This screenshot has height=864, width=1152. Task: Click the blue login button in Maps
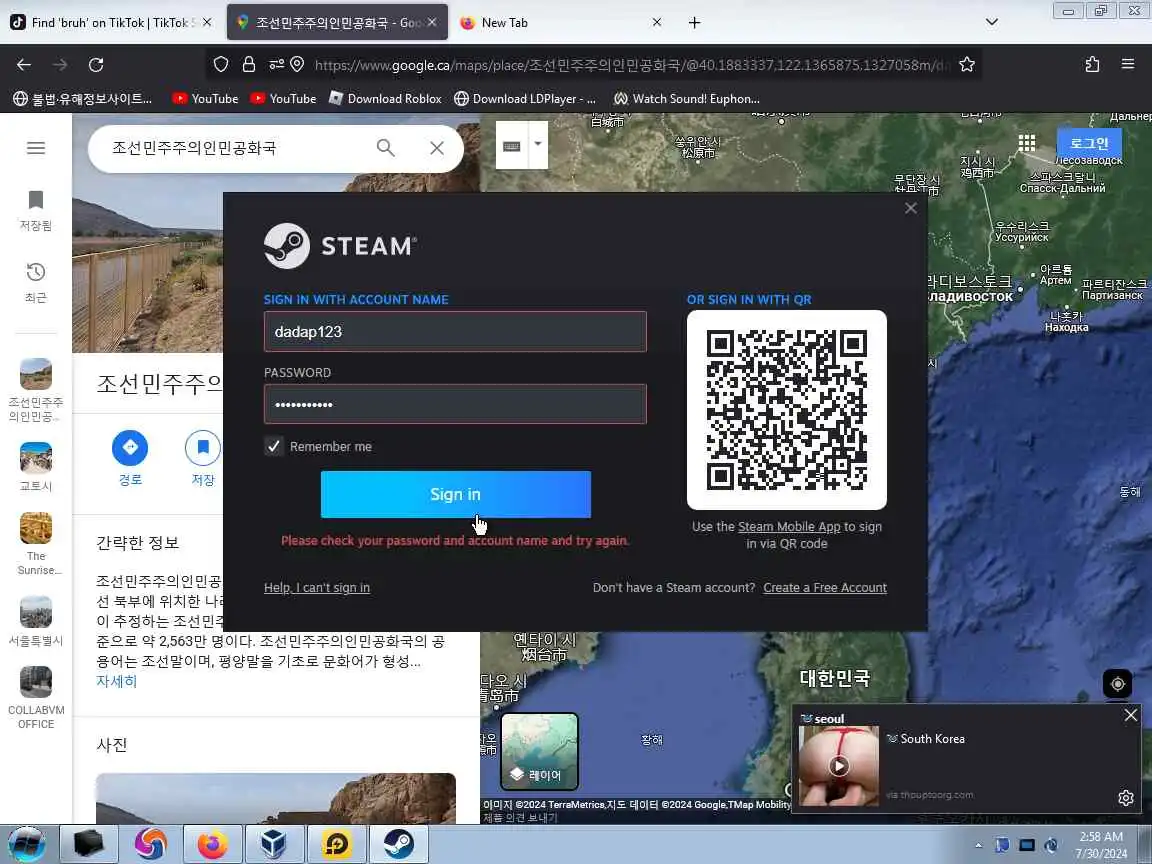[x=1089, y=143]
